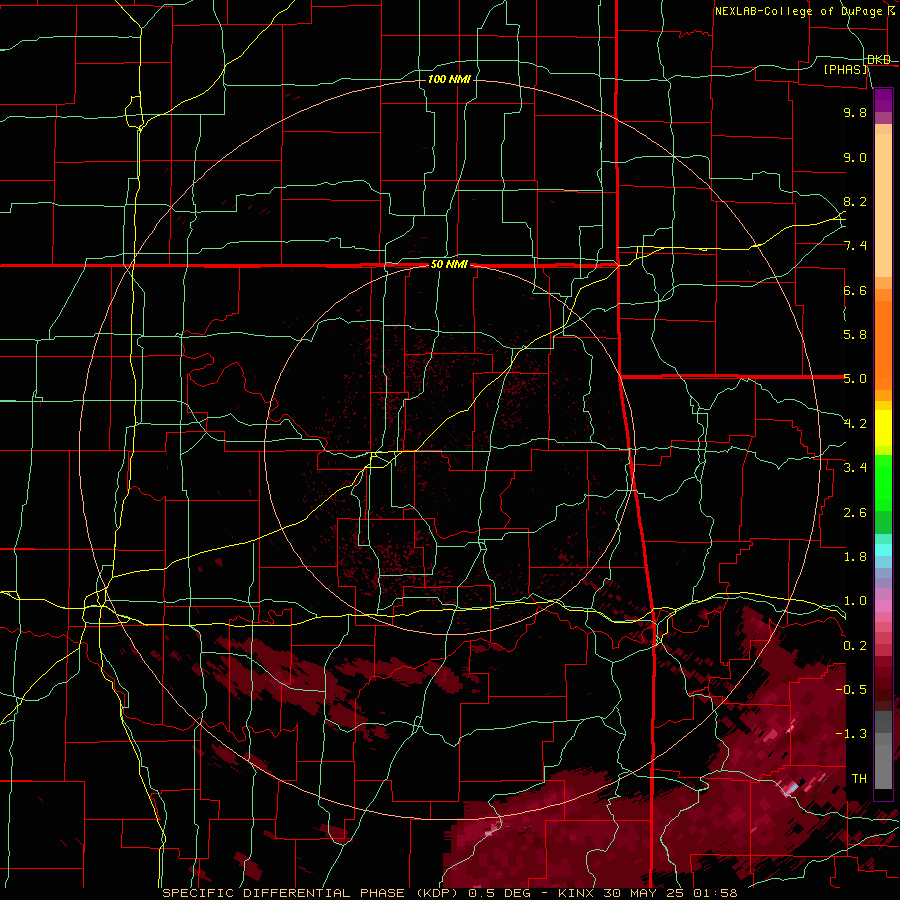The width and height of the screenshot is (900, 900).
Task: Click the 0.5 DEG elevation text
Action: click(499, 893)
